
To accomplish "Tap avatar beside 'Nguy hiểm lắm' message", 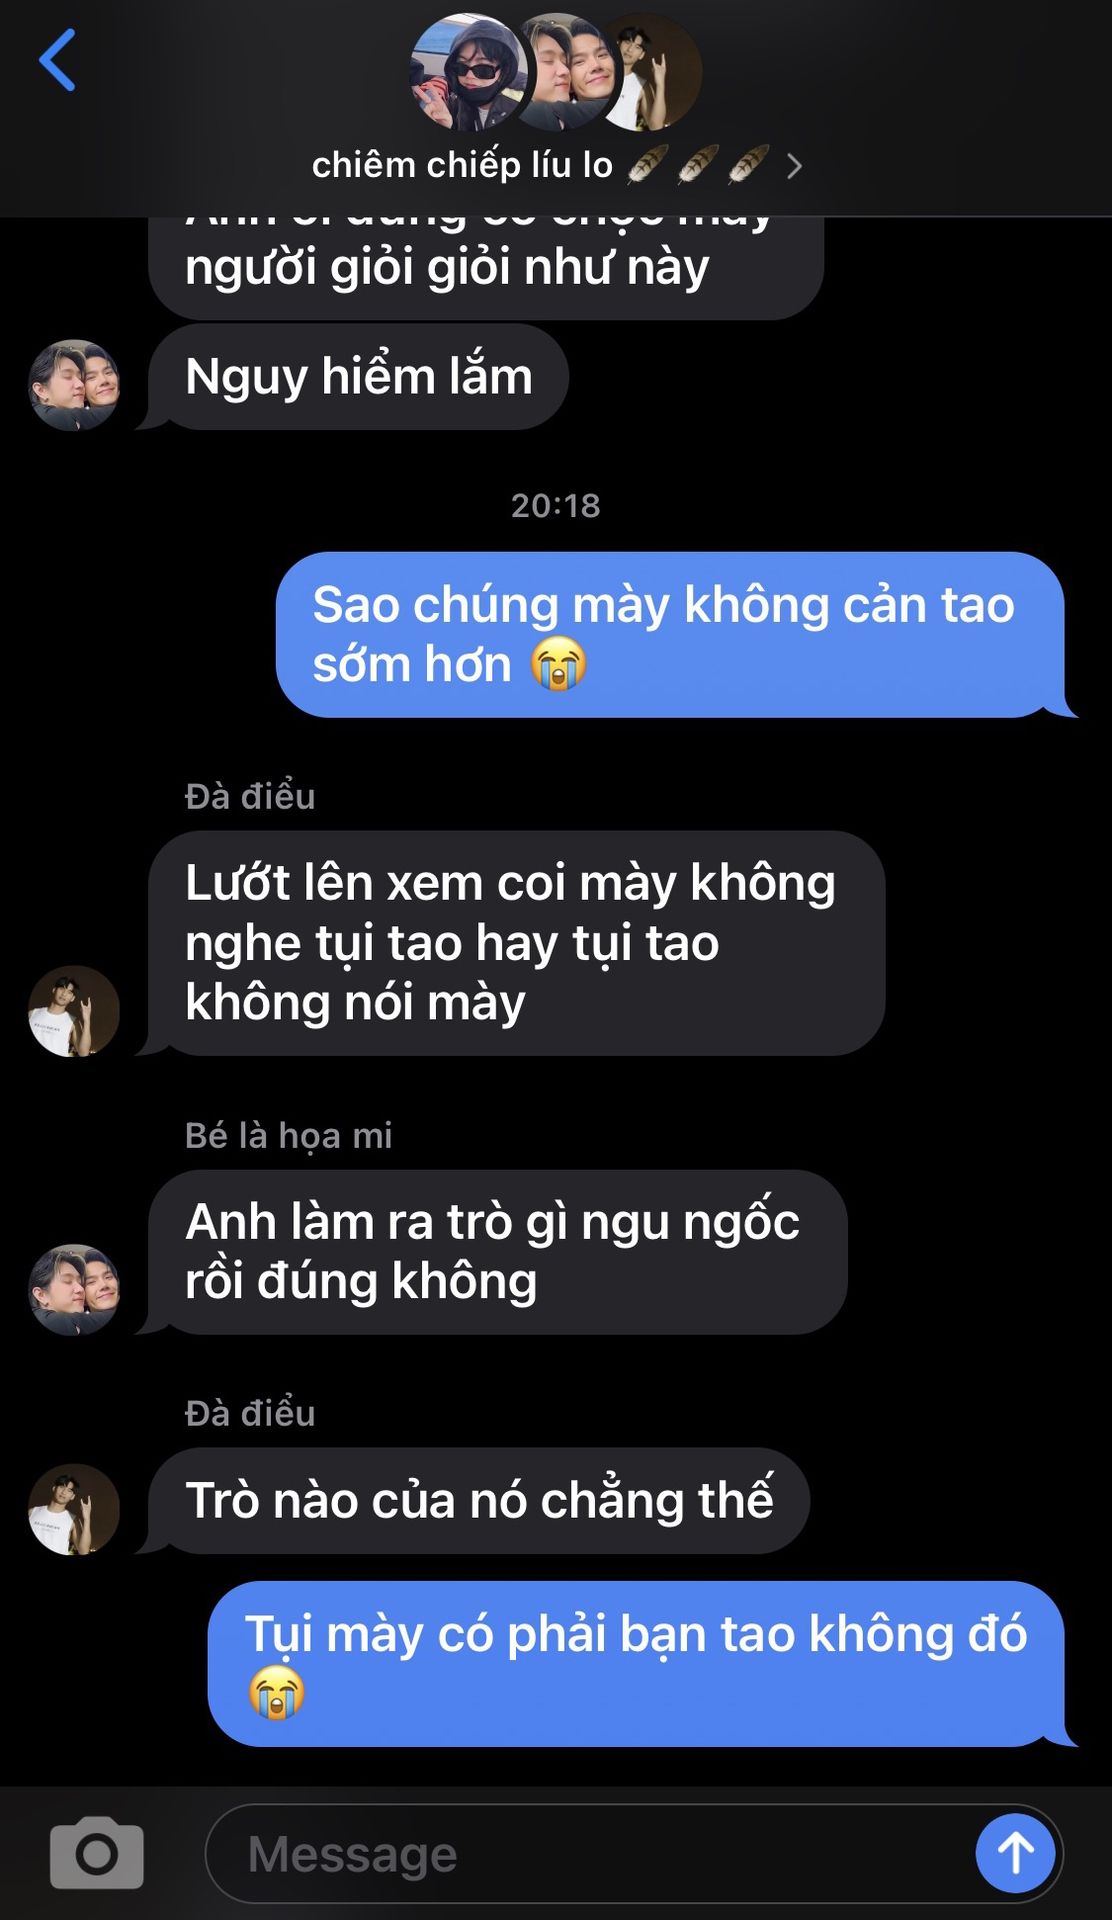I will coord(74,385).
